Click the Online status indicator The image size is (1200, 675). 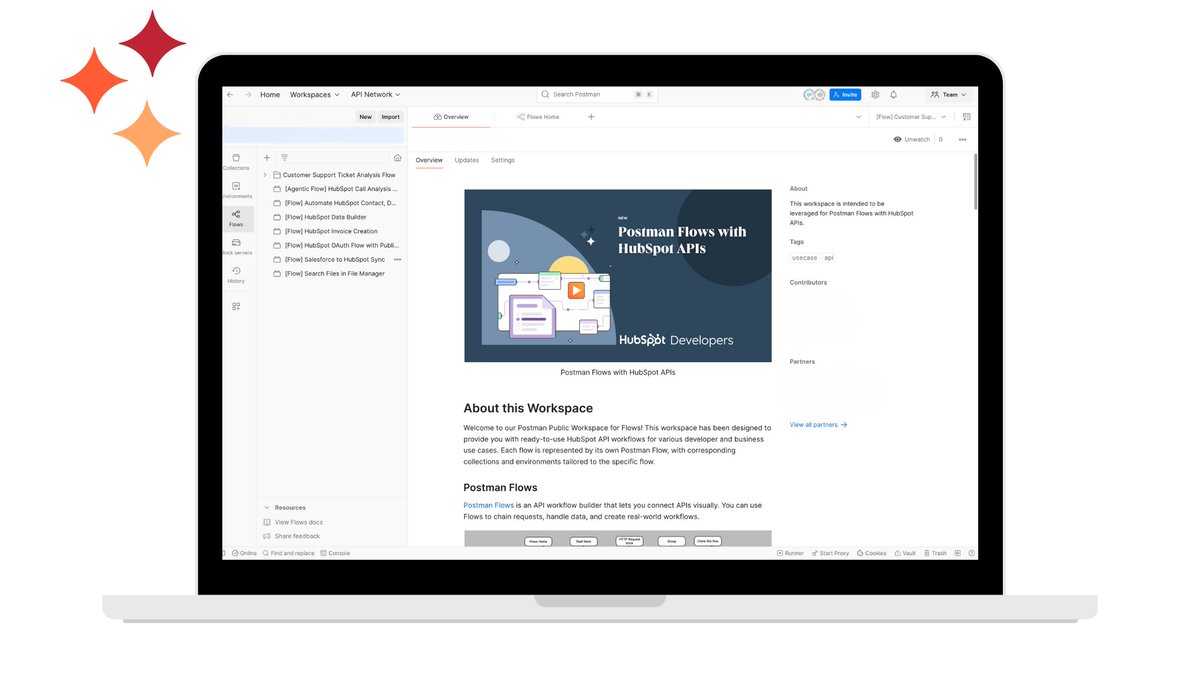244,553
